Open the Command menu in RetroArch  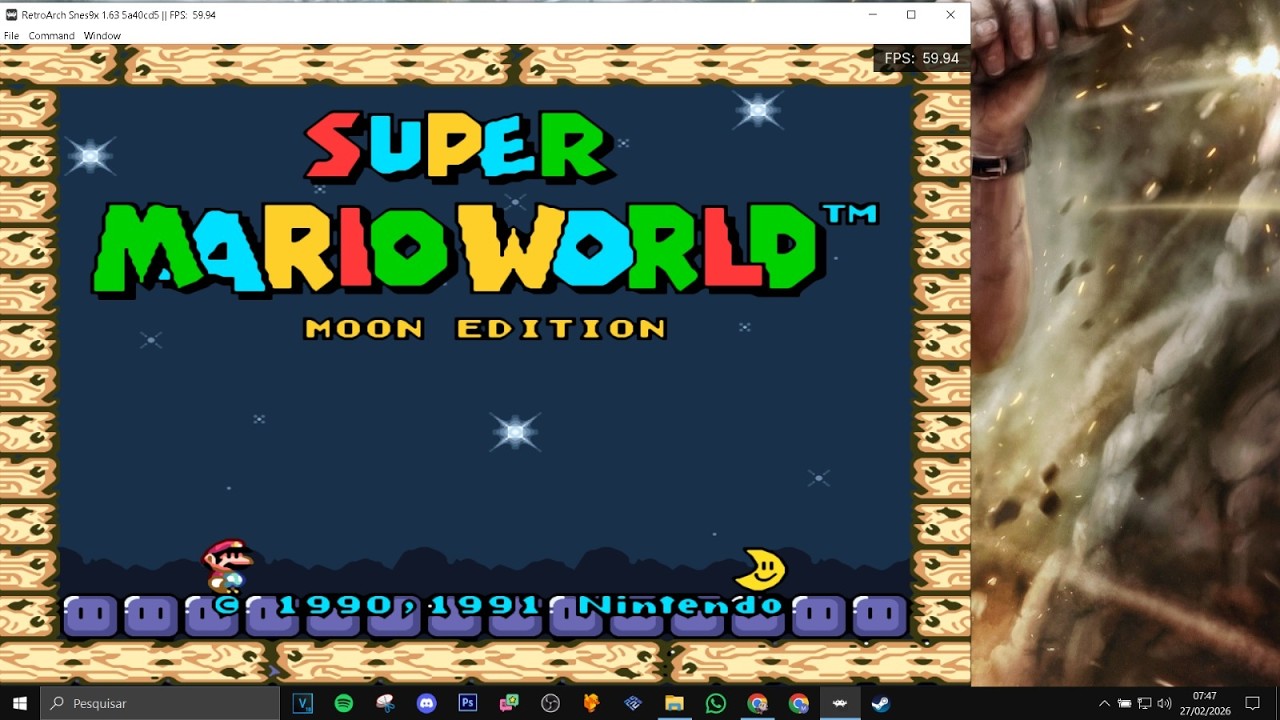tap(51, 35)
